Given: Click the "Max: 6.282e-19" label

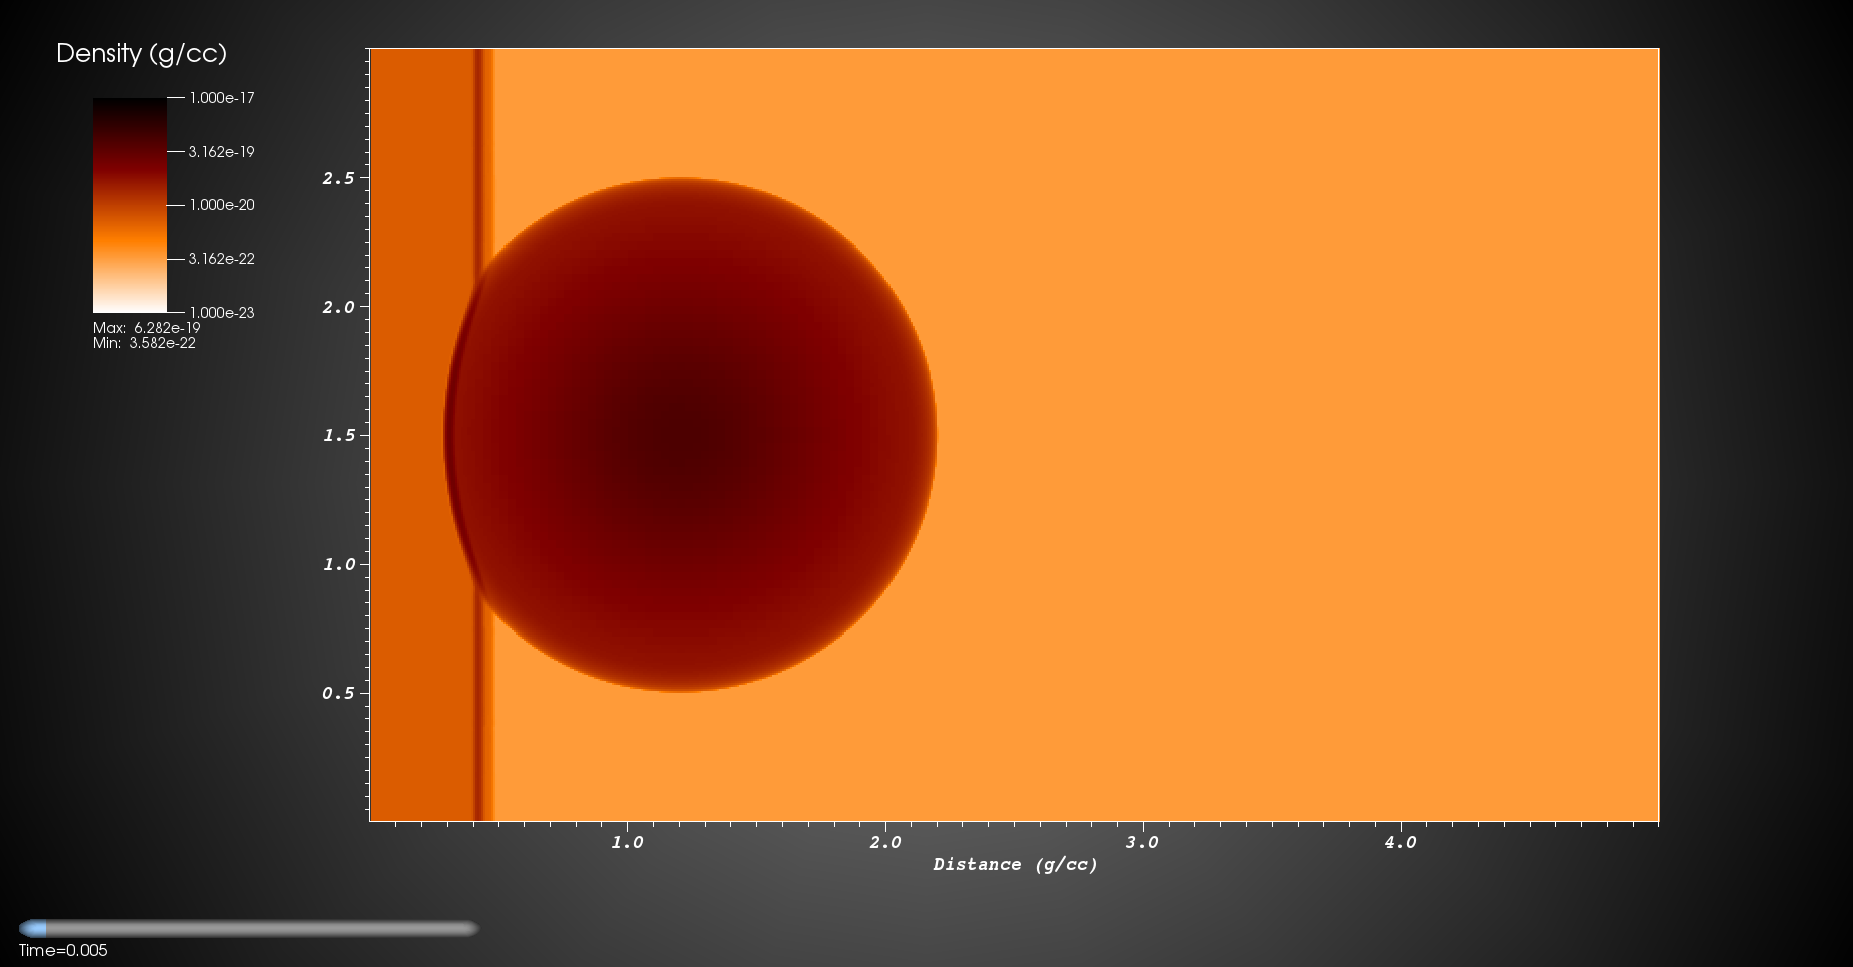Looking at the screenshot, I should click(x=147, y=327).
